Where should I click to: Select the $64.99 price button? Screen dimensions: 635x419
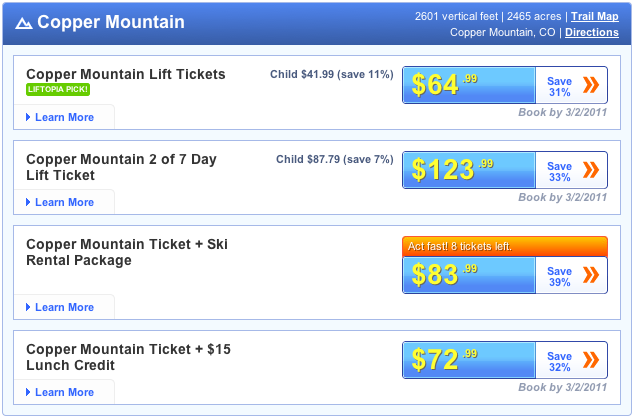click(x=469, y=85)
